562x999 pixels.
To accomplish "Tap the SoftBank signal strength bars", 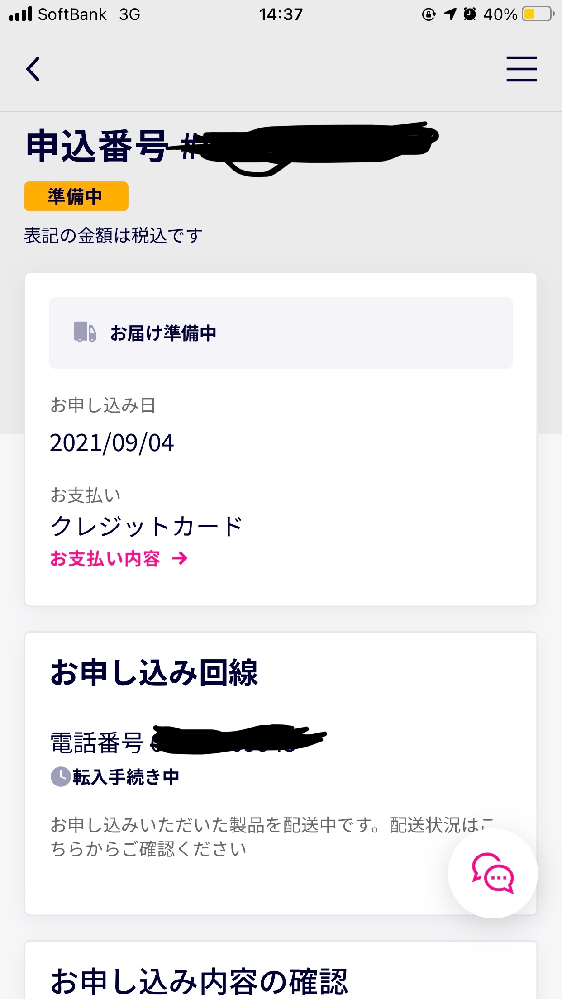I will [x=20, y=14].
